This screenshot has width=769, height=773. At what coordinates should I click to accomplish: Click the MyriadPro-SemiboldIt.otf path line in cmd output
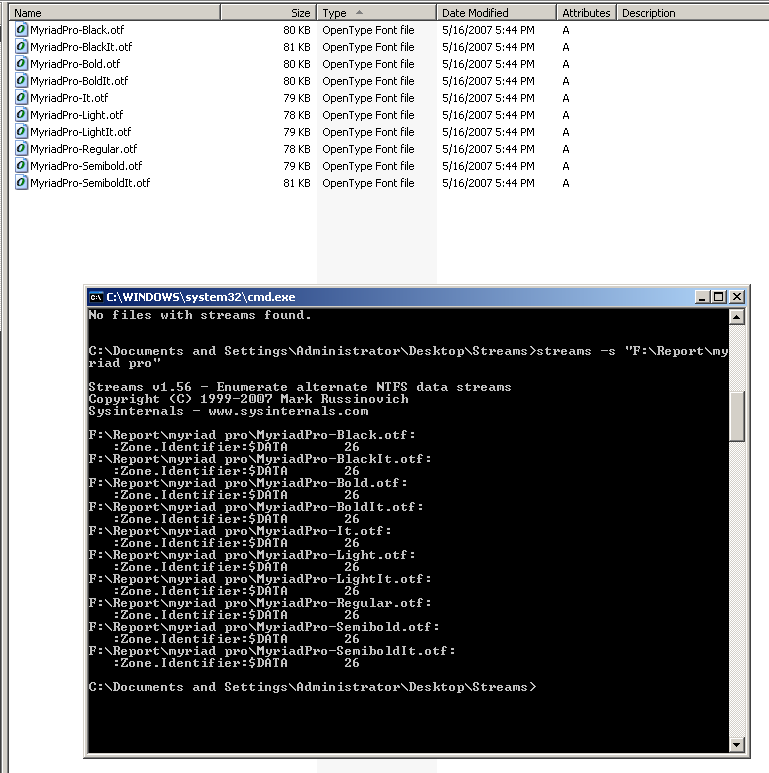(x=272, y=651)
